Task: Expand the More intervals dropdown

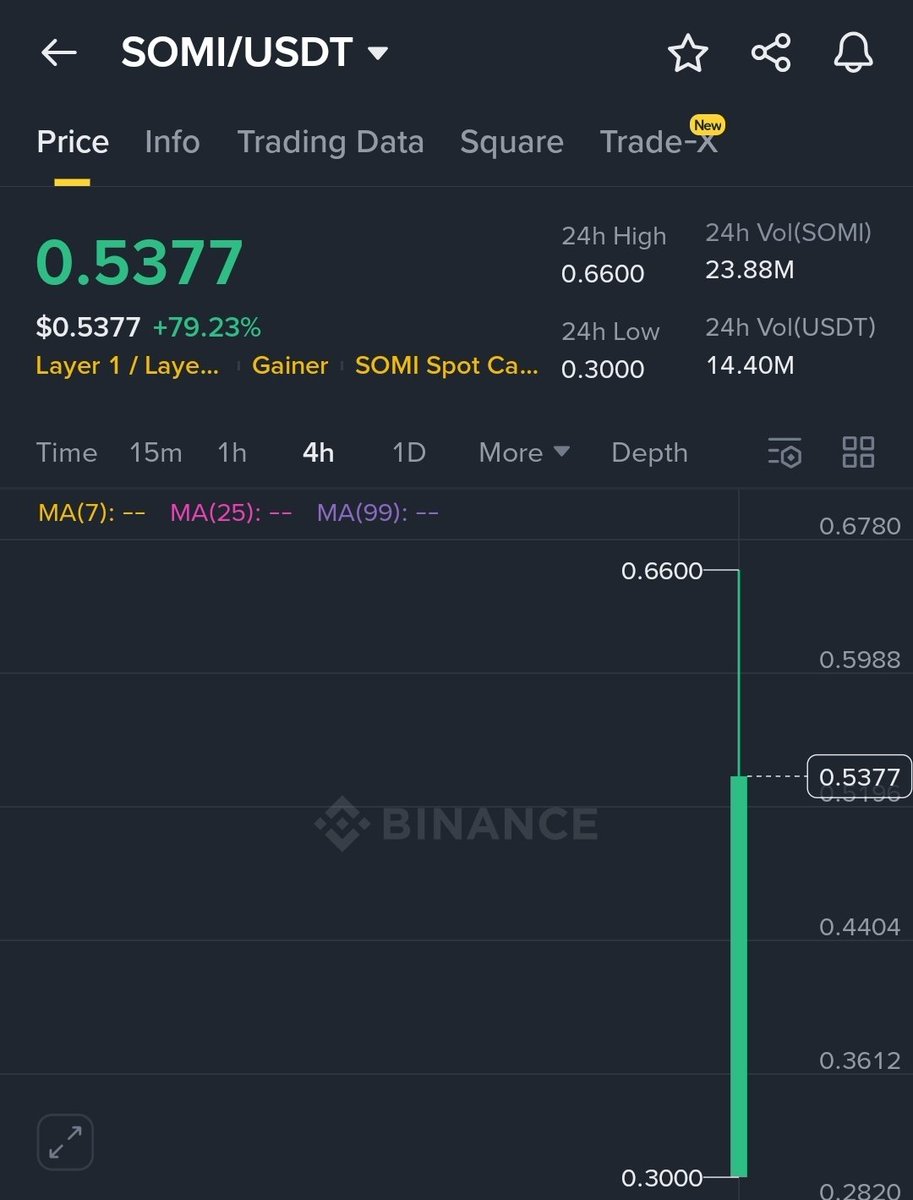Action: tap(523, 453)
